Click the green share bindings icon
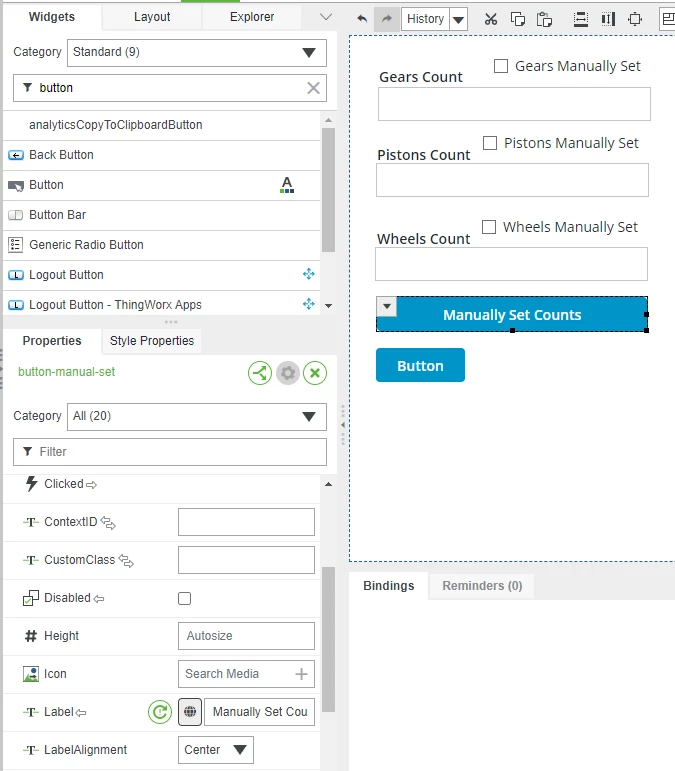The image size is (675, 771). pos(260,373)
